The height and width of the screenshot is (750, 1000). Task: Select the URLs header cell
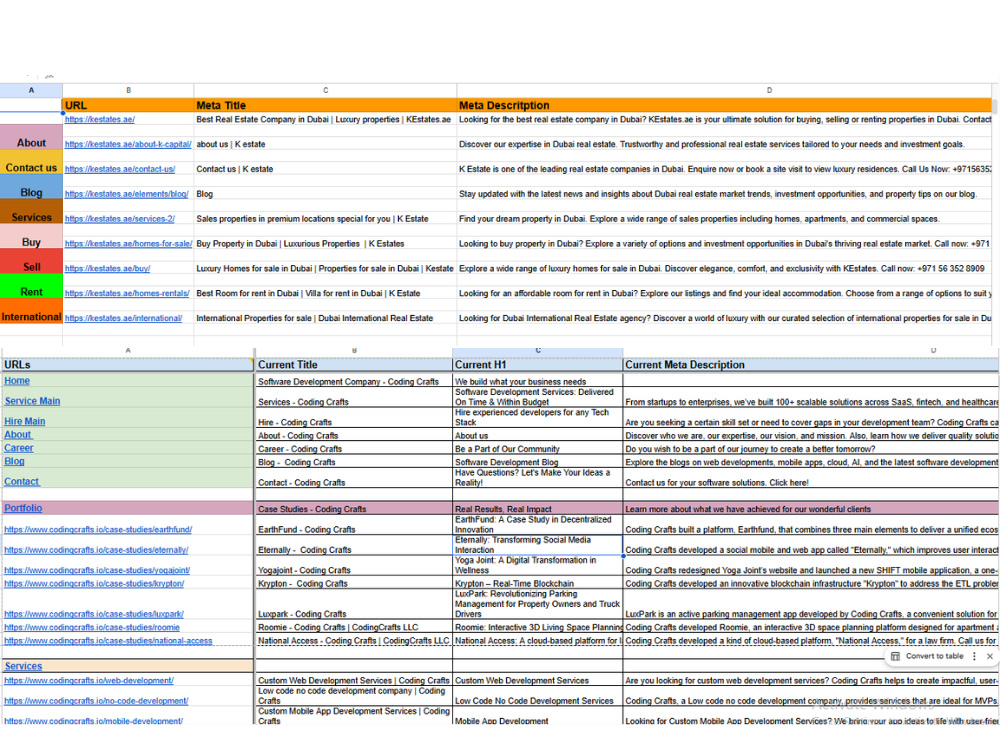[x=128, y=365]
